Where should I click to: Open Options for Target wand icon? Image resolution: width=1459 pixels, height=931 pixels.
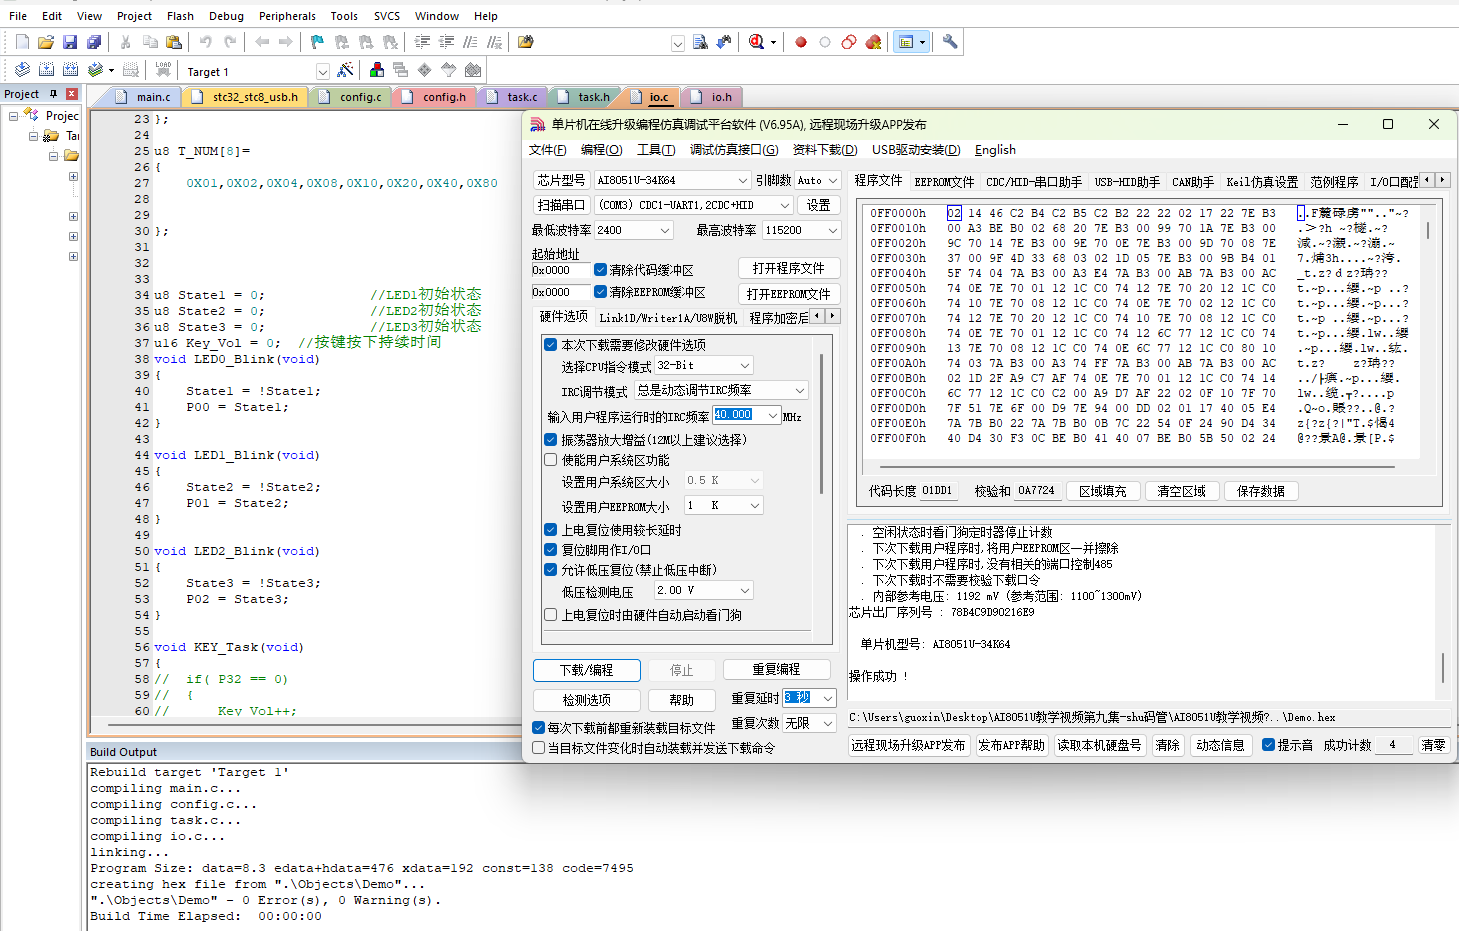(x=345, y=70)
